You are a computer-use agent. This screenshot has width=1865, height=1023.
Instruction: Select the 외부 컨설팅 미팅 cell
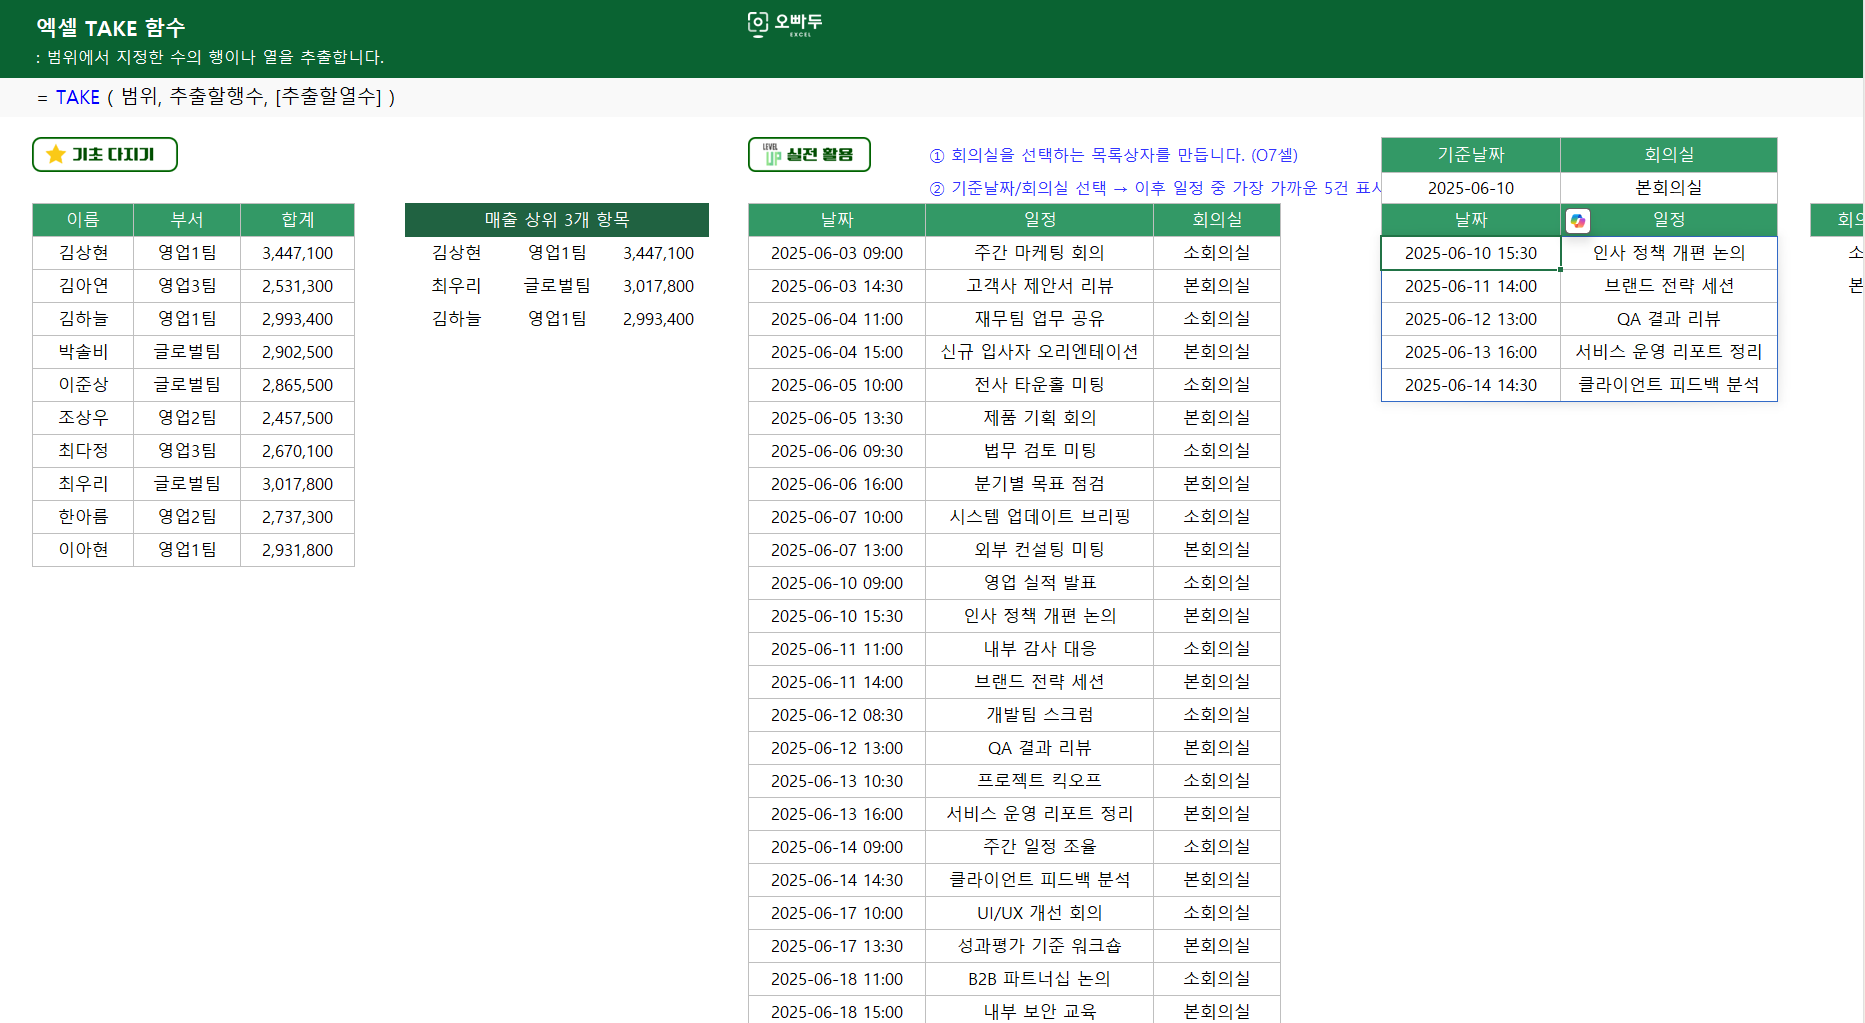click(1039, 550)
